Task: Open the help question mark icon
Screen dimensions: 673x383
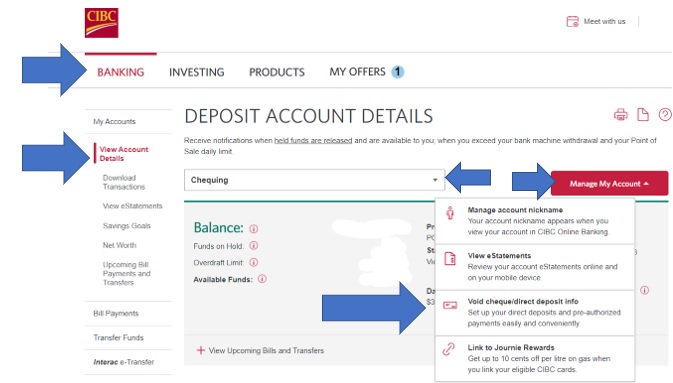Action: tap(665, 115)
